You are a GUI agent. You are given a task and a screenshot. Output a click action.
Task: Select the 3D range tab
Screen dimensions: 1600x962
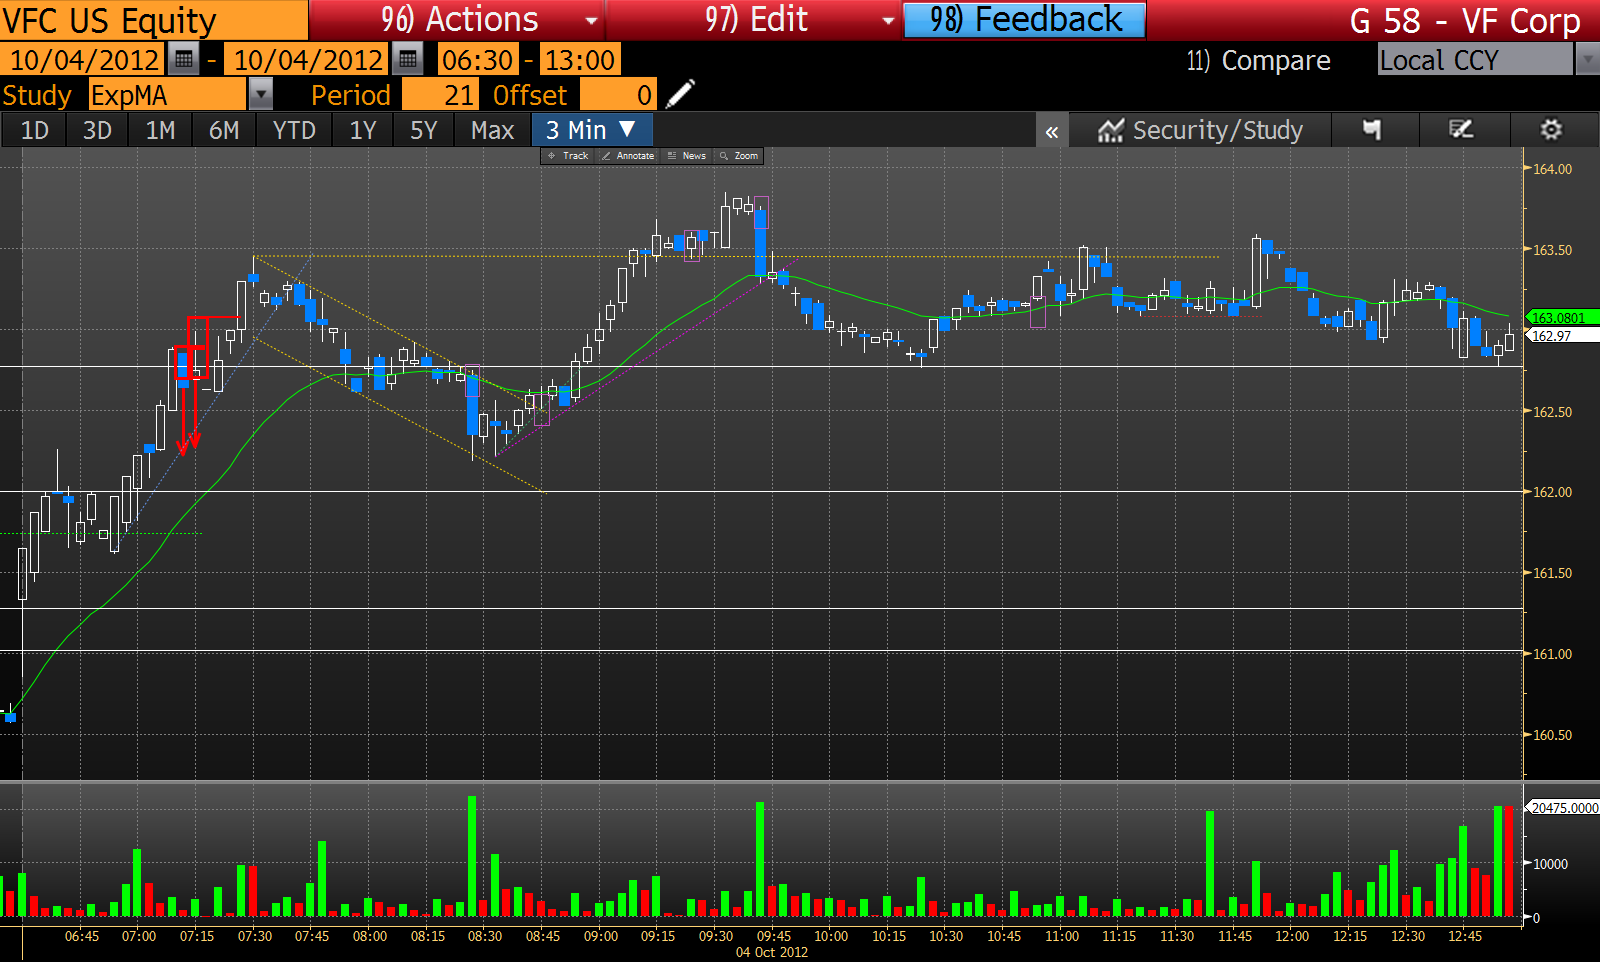point(97,130)
